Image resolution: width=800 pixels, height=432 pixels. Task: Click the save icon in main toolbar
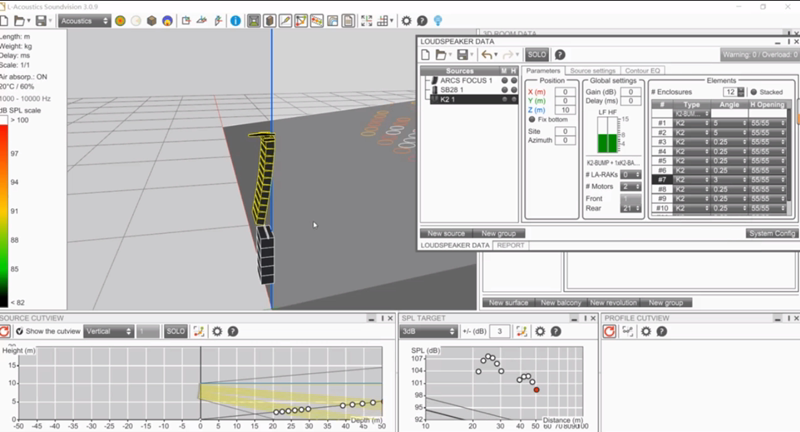40,20
